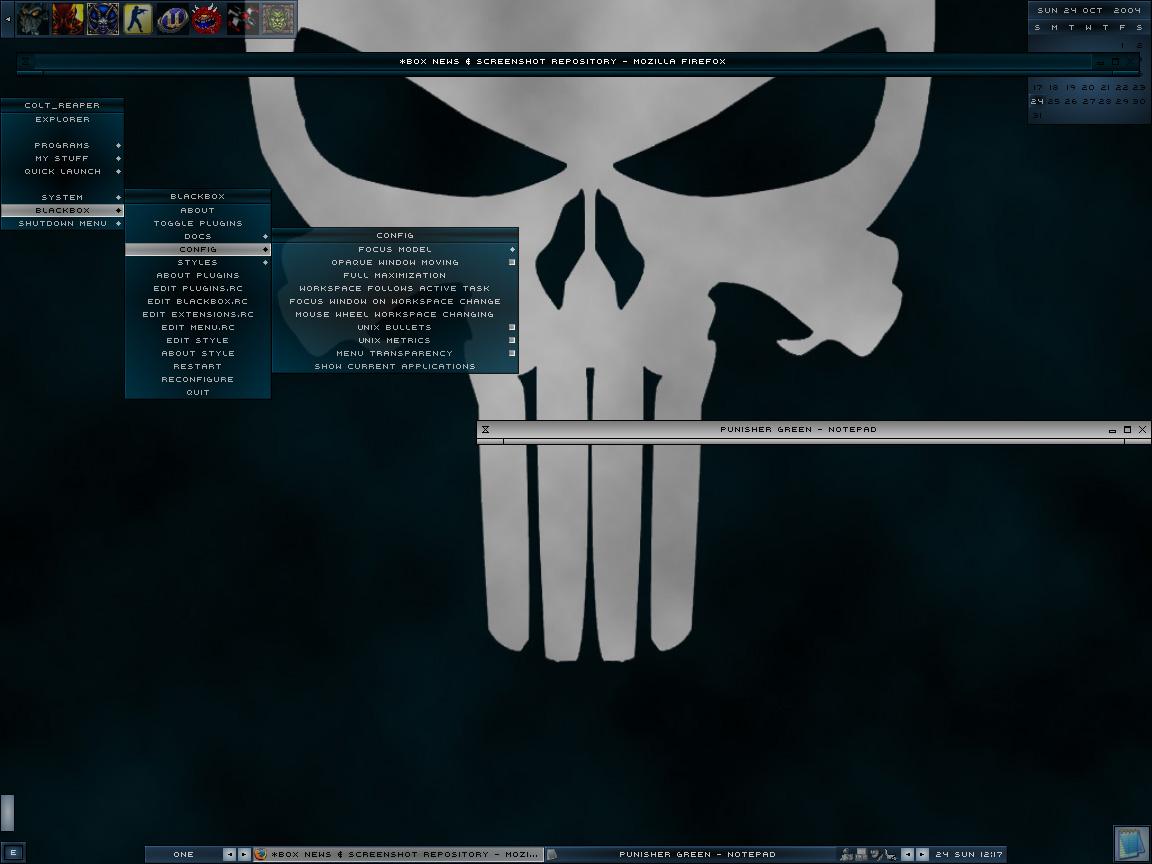Click previous workspace arrow next to ONE
This screenshot has width=1152, height=864.
pos(229,854)
